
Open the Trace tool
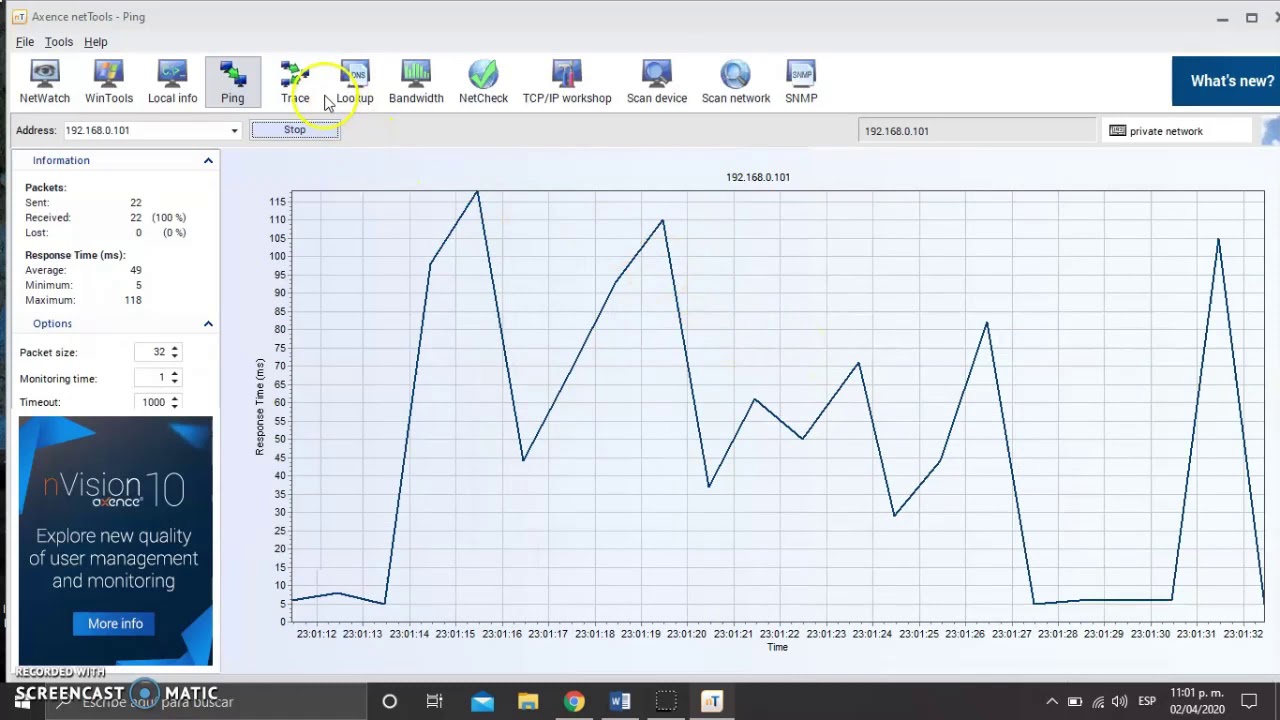pos(295,82)
